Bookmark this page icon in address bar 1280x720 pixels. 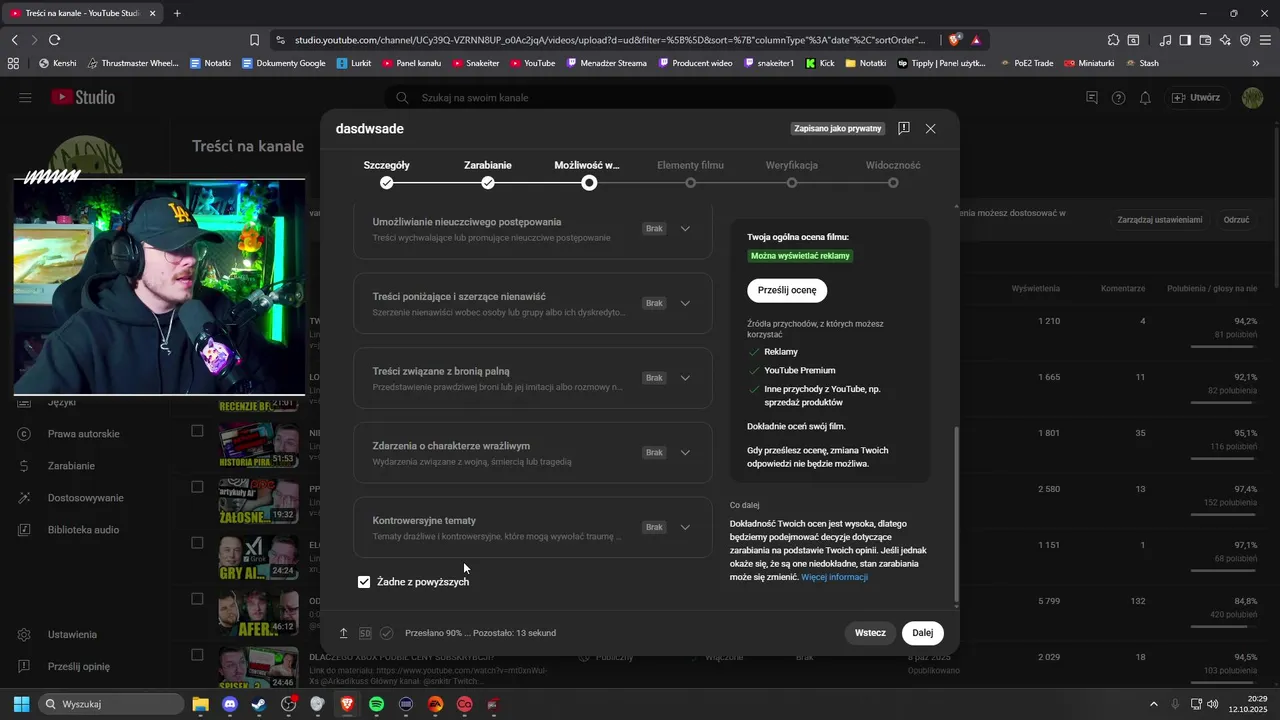coord(254,40)
